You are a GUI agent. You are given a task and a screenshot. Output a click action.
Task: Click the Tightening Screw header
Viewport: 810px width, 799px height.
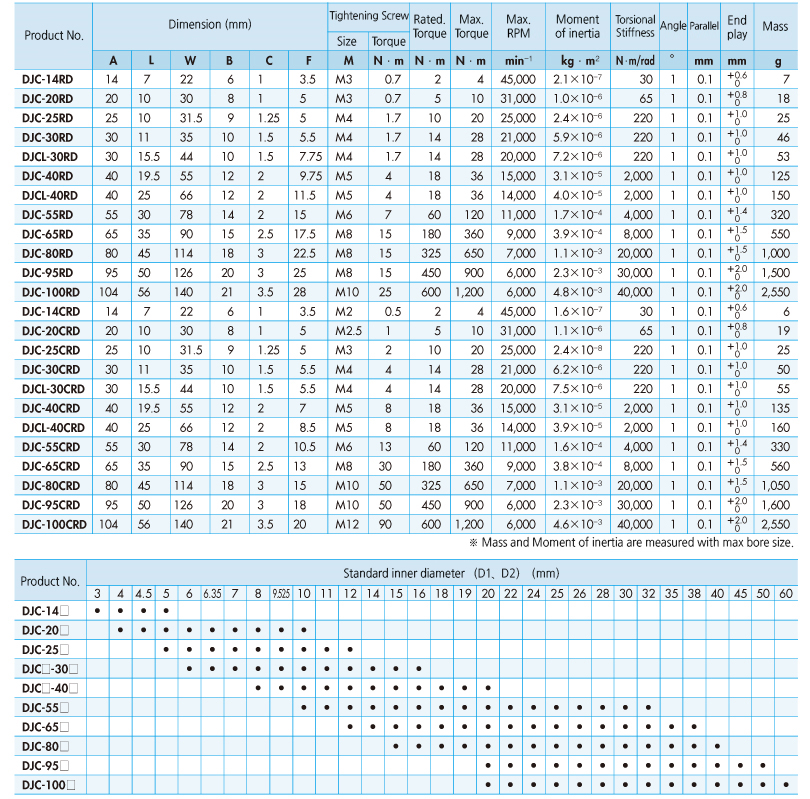point(367,16)
